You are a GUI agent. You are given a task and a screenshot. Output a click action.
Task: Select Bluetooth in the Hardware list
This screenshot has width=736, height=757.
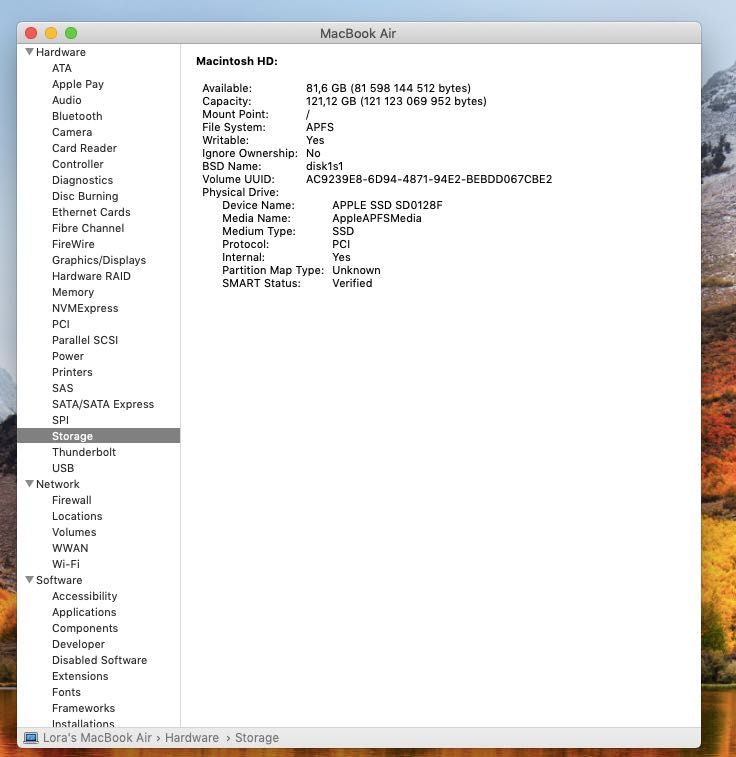click(77, 116)
